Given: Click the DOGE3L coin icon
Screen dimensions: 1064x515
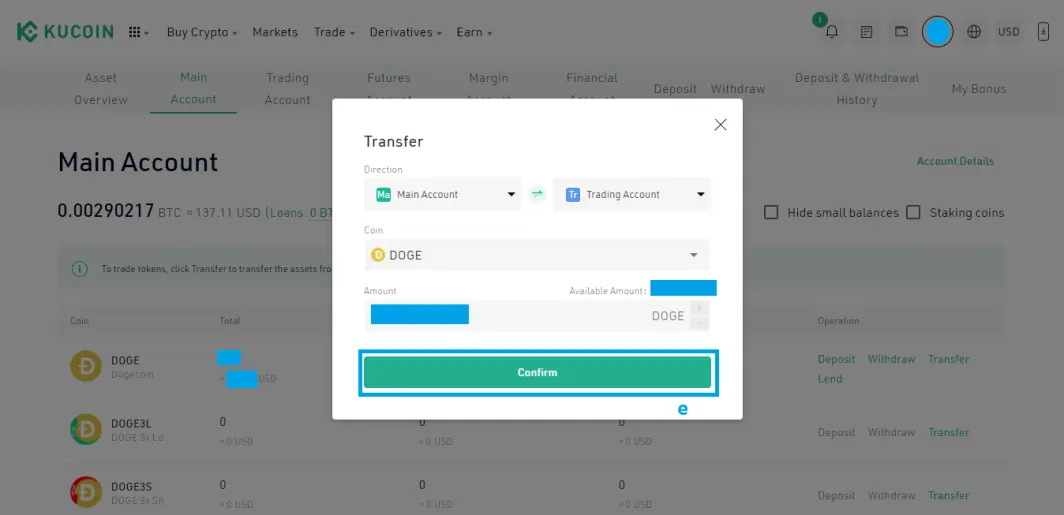Looking at the screenshot, I should (x=86, y=429).
